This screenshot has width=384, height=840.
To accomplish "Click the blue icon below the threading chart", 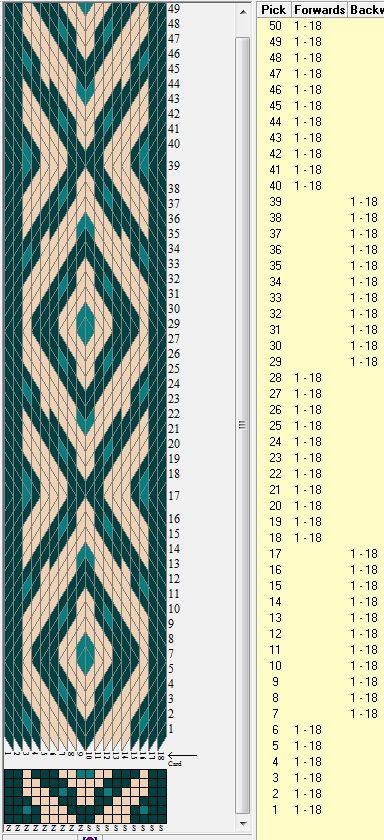I will click(89, 837).
